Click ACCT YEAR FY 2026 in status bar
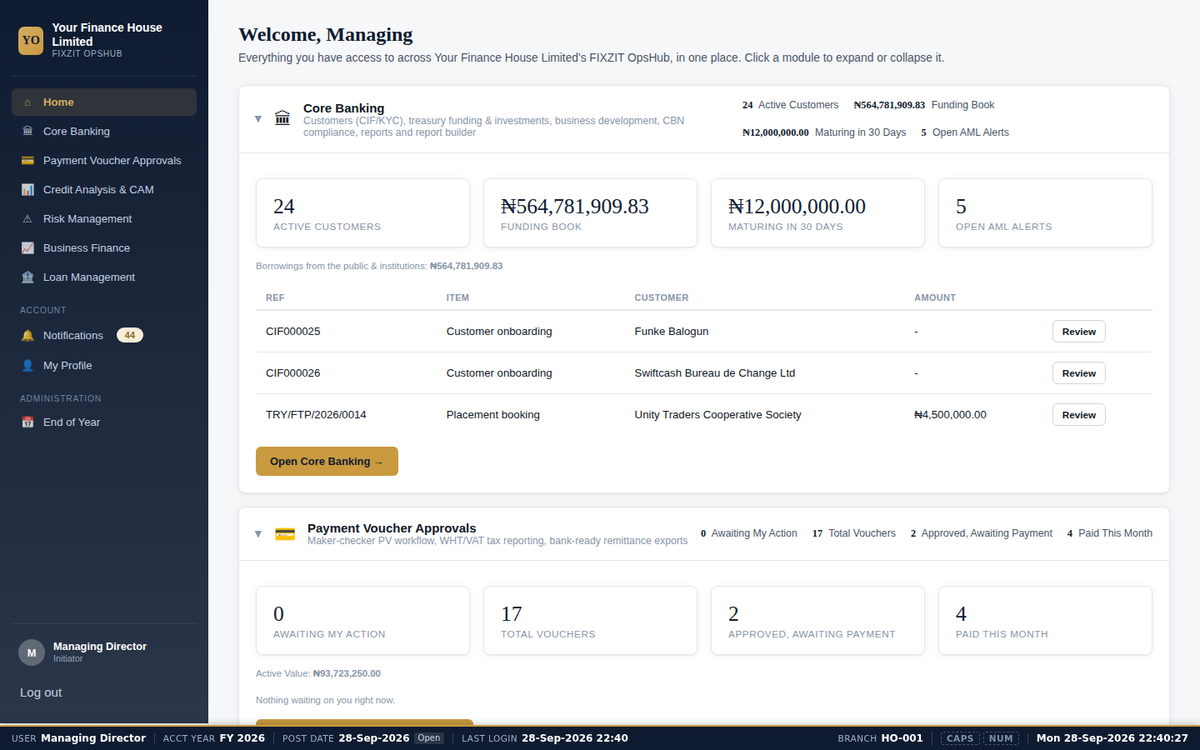This screenshot has height=750, width=1200. click(x=214, y=739)
